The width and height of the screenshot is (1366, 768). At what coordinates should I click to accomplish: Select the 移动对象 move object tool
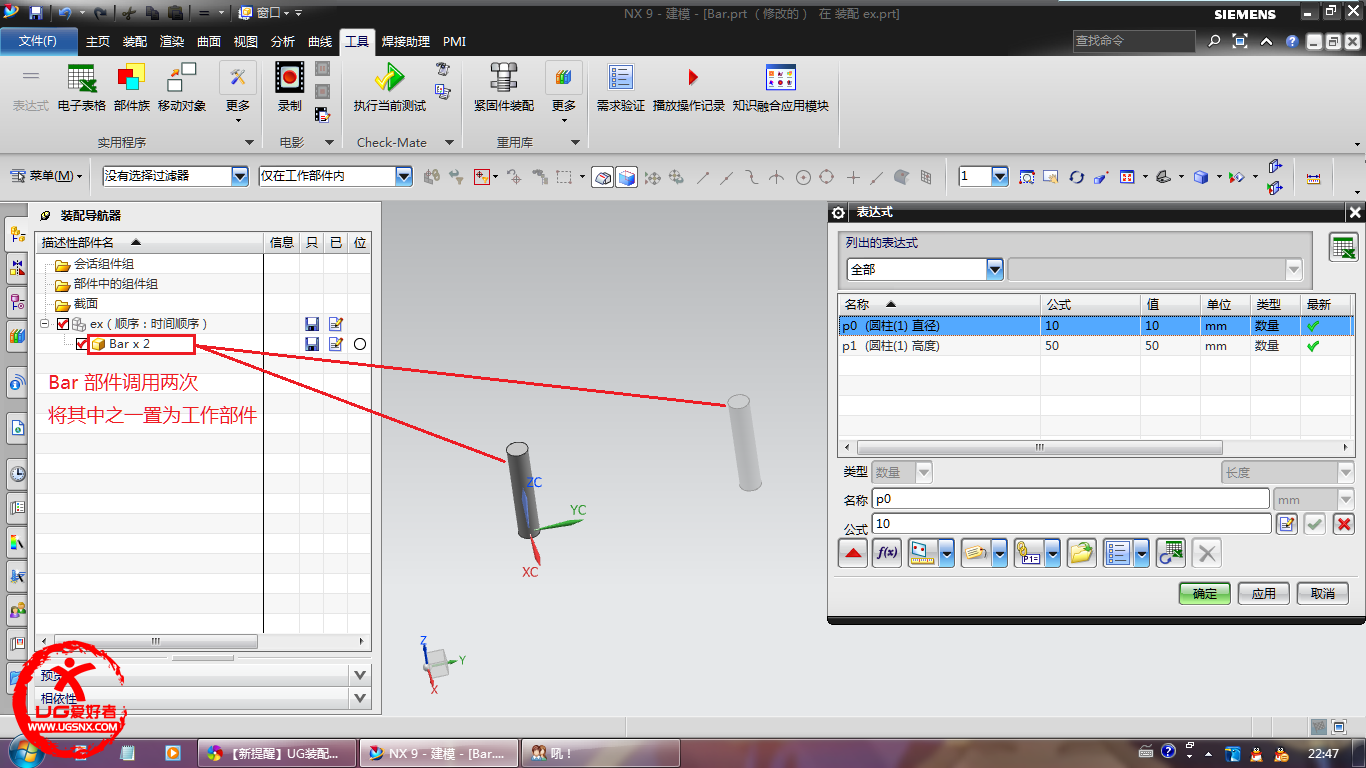pyautogui.click(x=182, y=88)
